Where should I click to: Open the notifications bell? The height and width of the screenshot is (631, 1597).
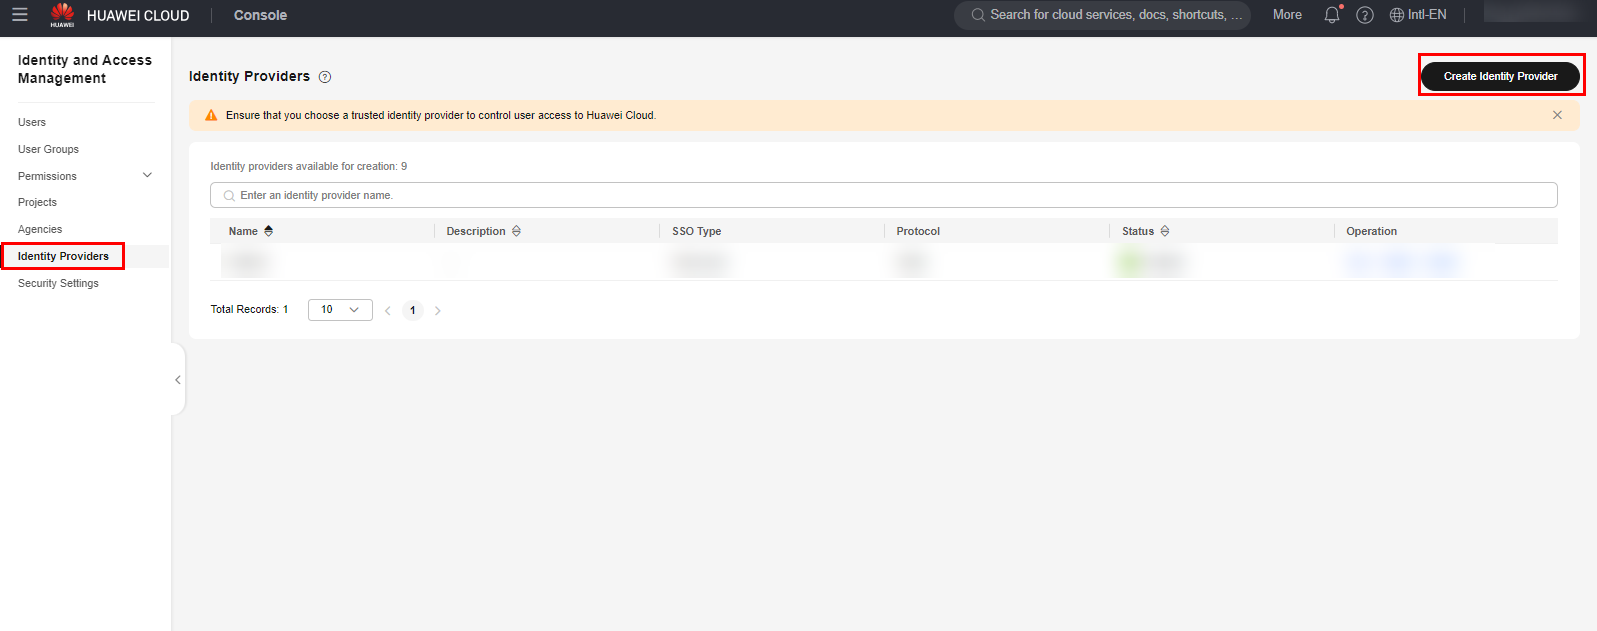(x=1331, y=15)
